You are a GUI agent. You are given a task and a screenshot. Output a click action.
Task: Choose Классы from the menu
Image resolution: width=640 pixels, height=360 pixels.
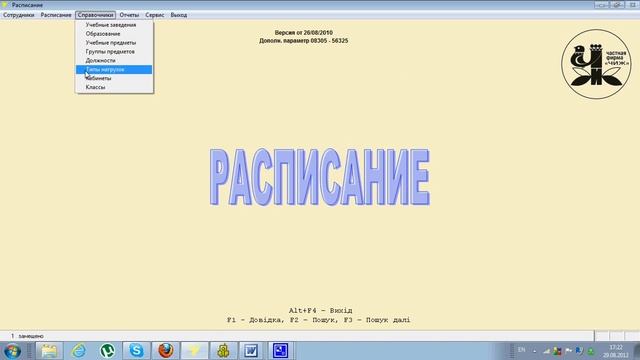click(114, 87)
